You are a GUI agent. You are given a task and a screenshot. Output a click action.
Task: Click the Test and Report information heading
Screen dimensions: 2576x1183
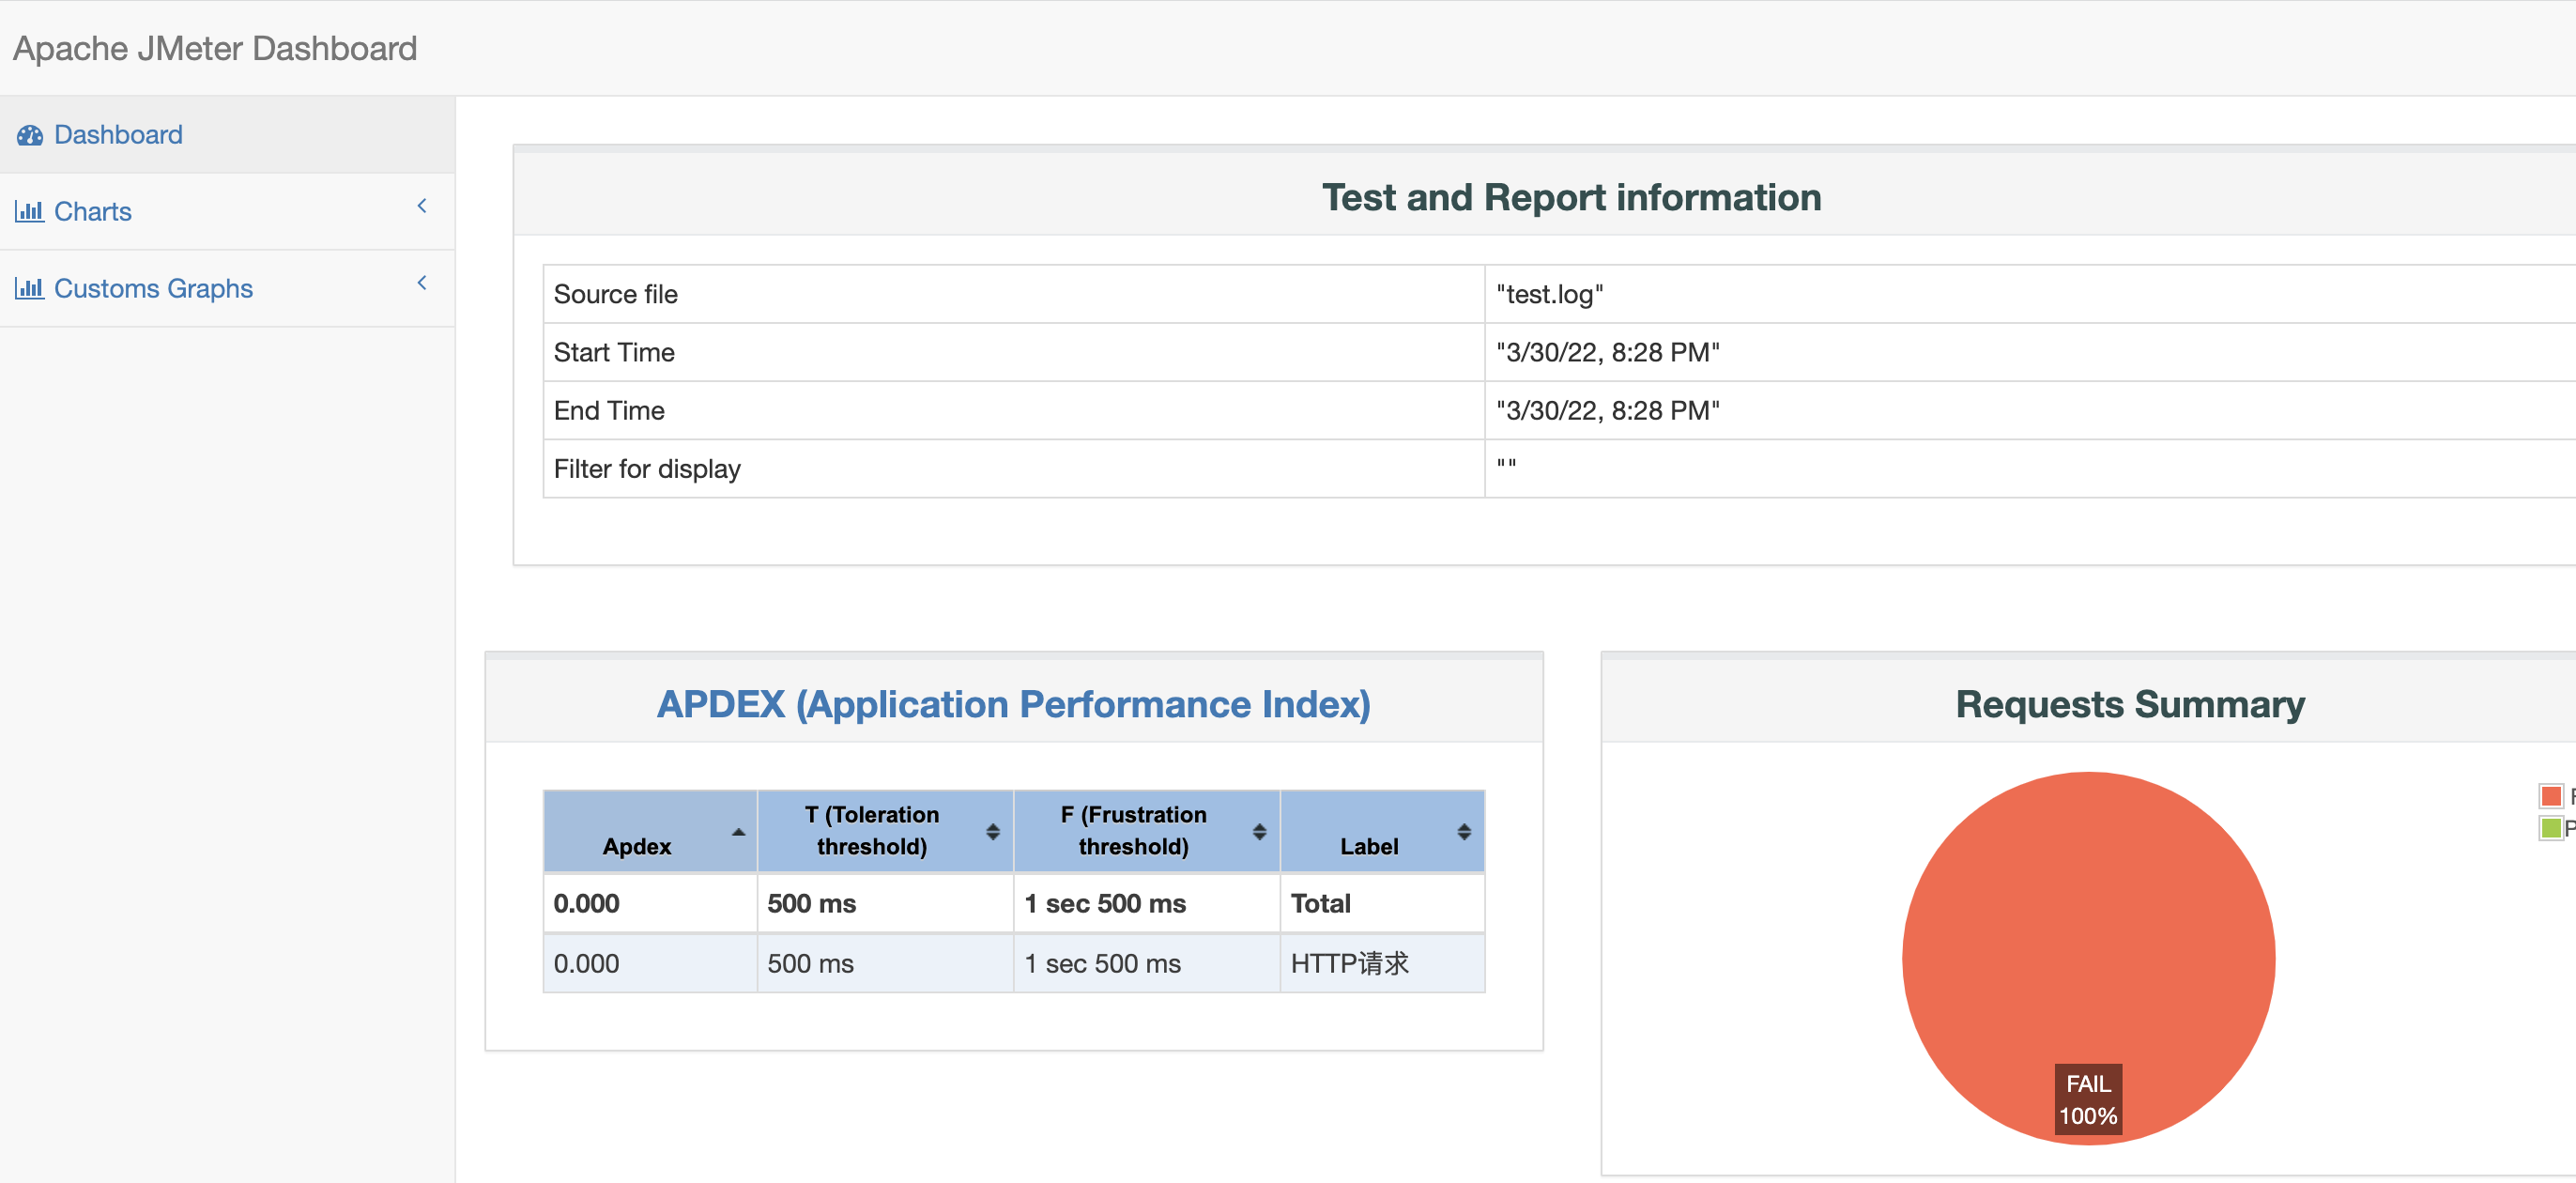(x=1572, y=197)
